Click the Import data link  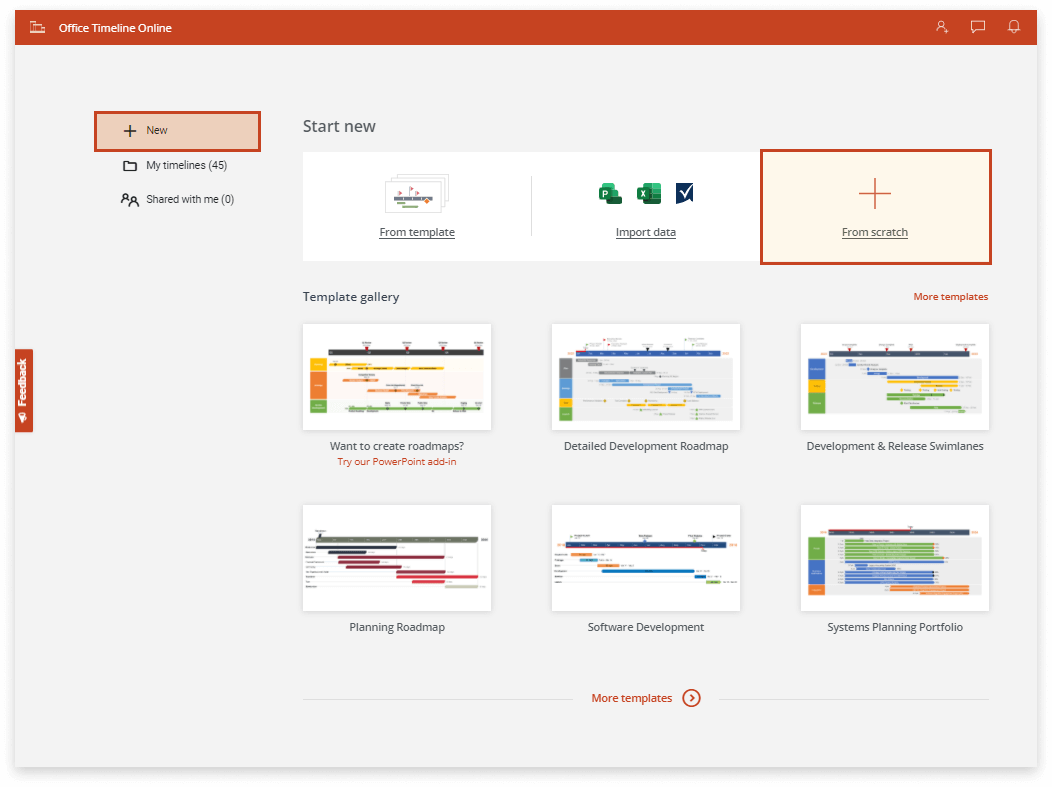click(645, 231)
